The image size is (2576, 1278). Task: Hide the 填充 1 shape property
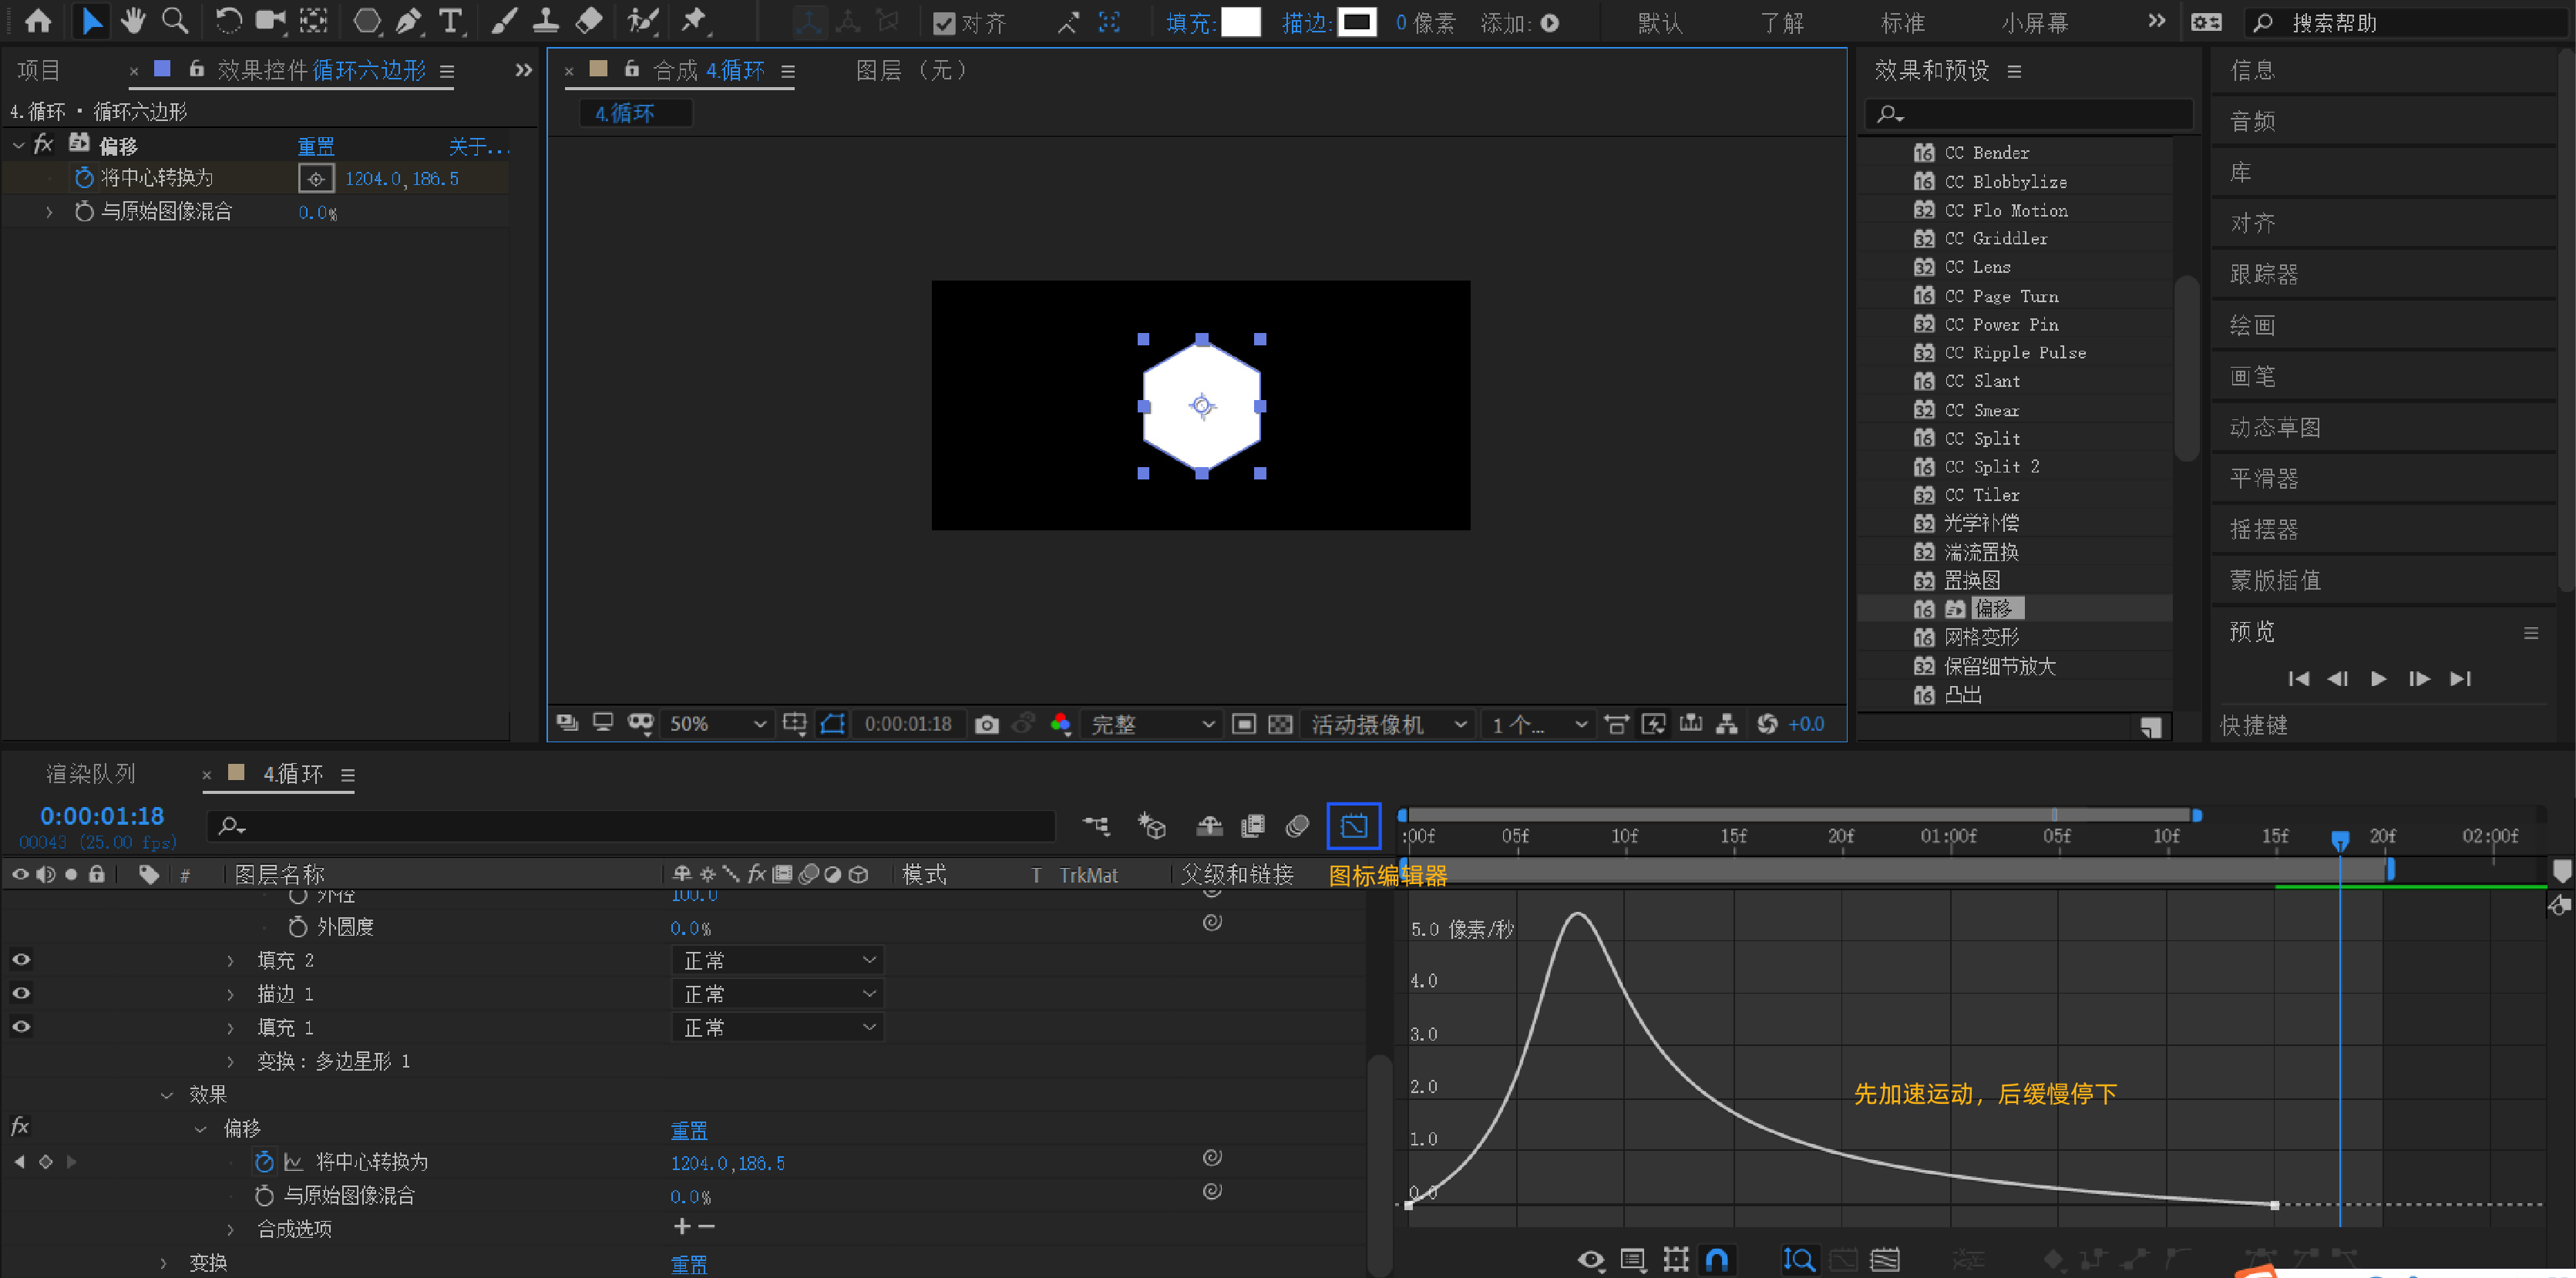coord(21,1027)
